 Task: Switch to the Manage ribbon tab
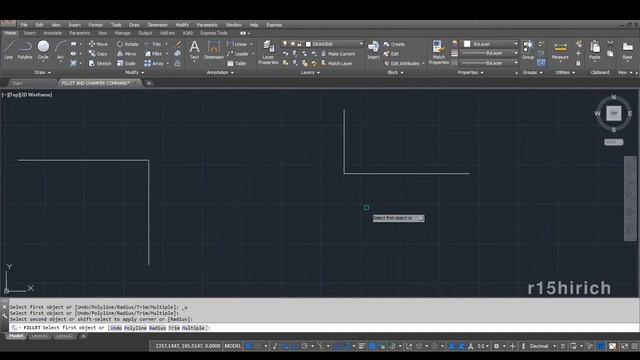[x=122, y=33]
